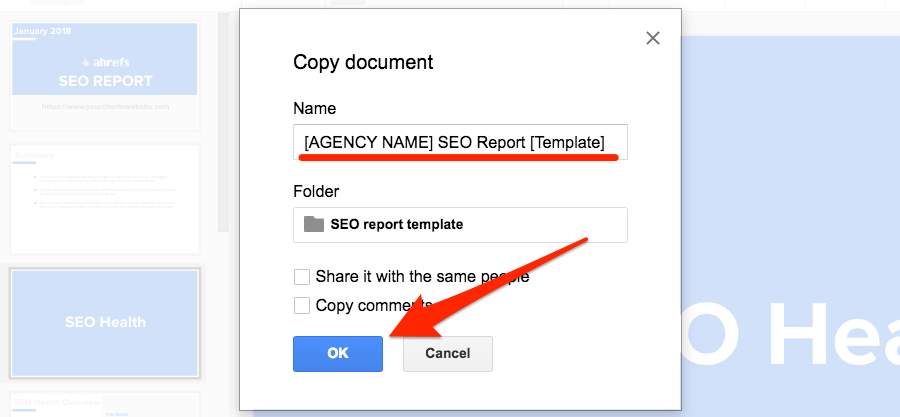Open the SEO report template folder picker

click(x=460, y=224)
